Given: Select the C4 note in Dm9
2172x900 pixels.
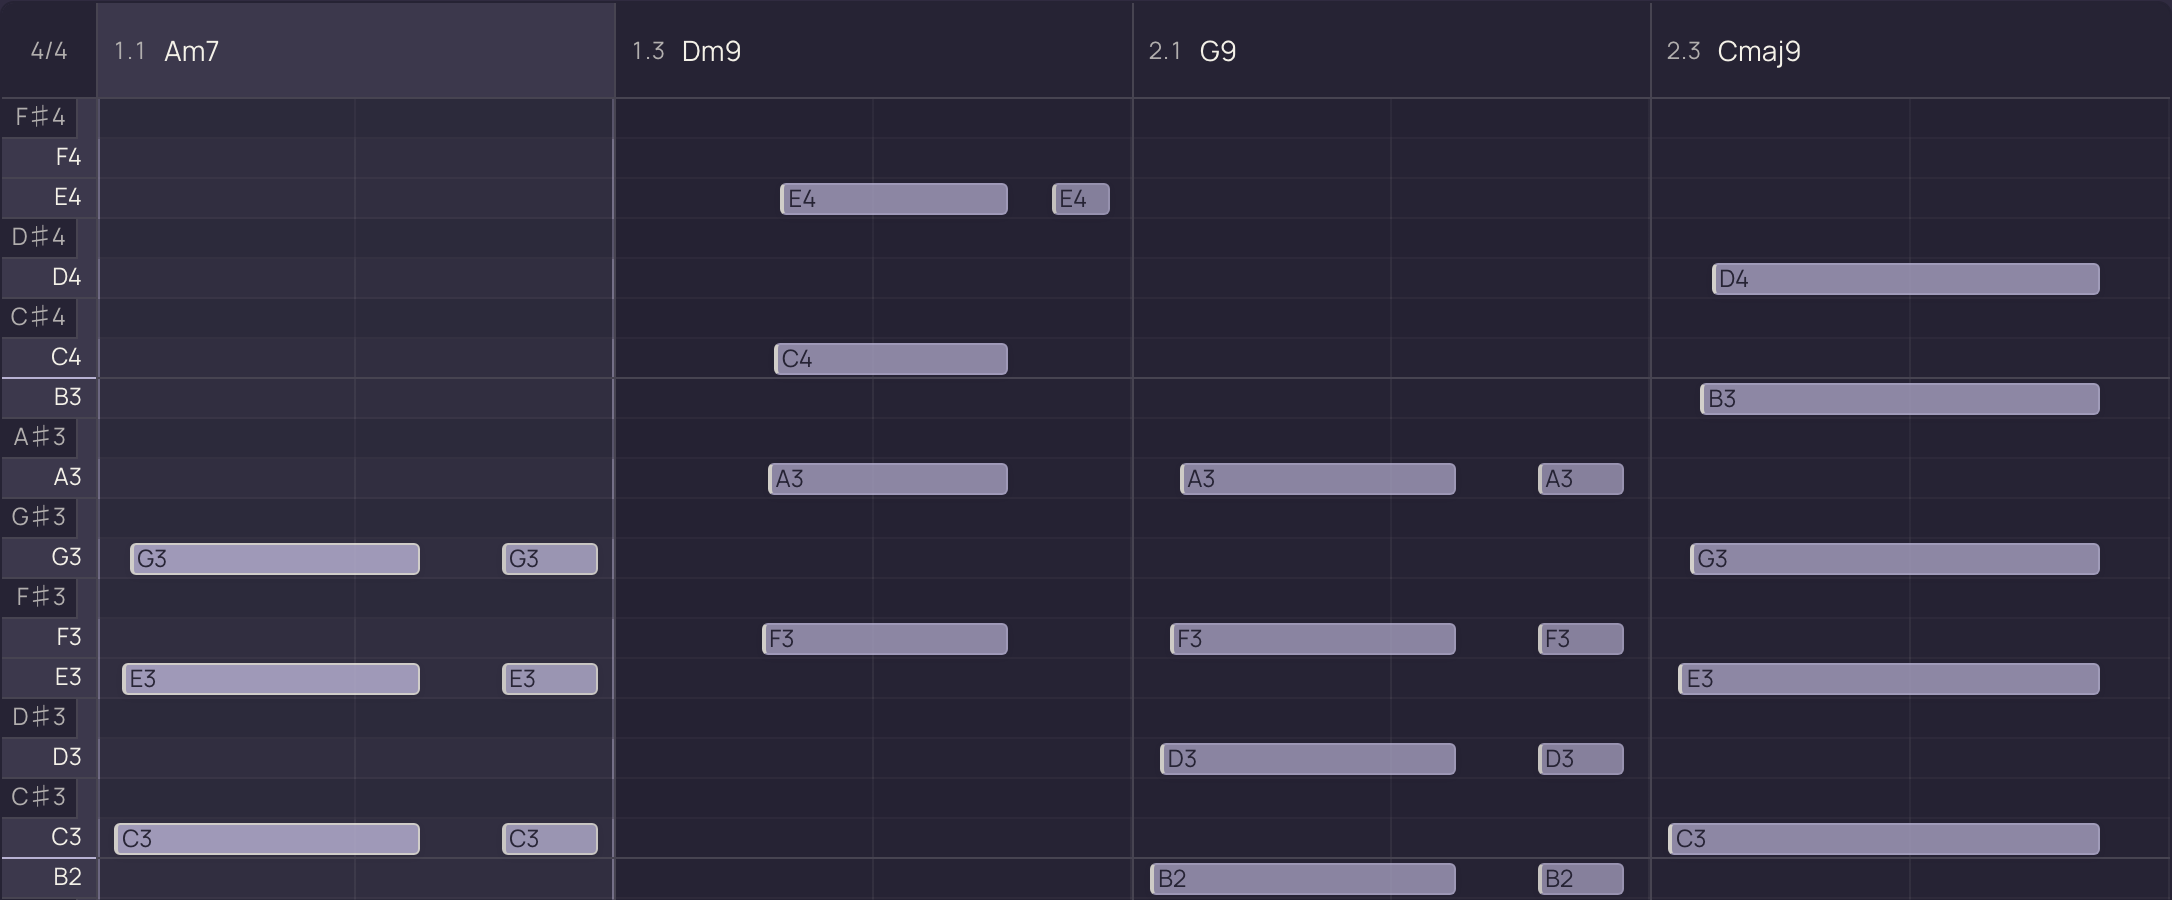Looking at the screenshot, I should tap(891, 359).
